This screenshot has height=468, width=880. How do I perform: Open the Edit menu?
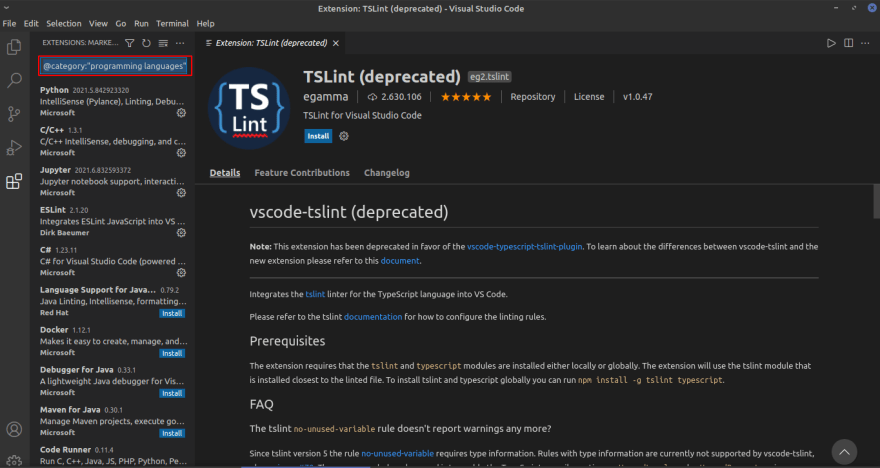[x=31, y=24]
